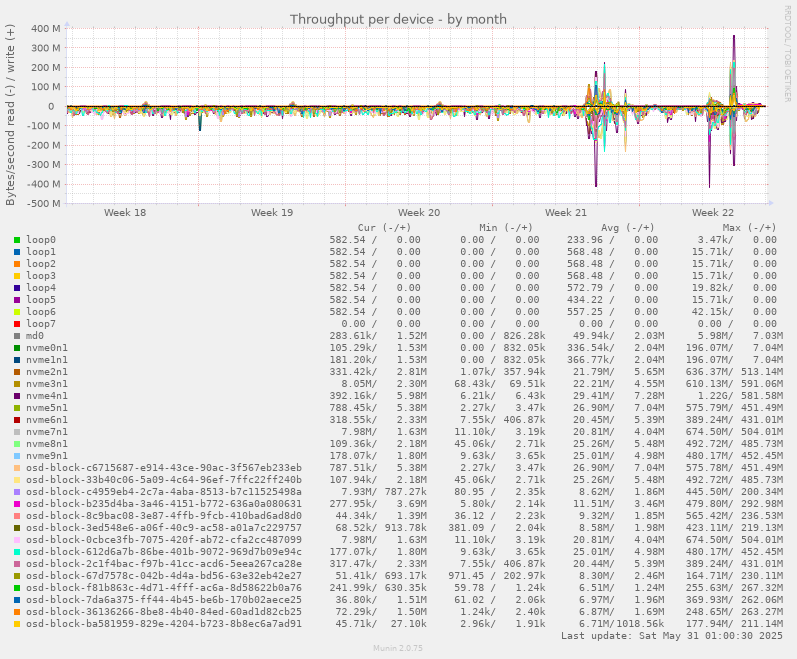
Task: Click the 'Week 19' axis label
Action: tap(272, 212)
